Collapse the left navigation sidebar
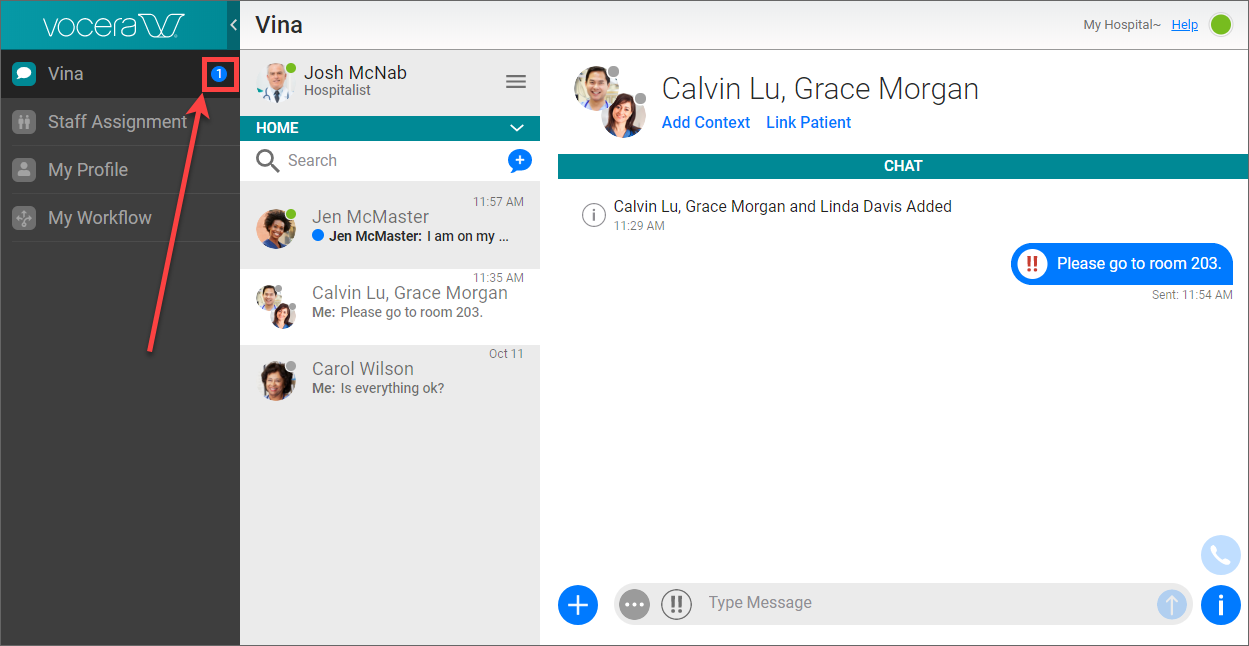This screenshot has height=646, width=1249. click(x=233, y=24)
